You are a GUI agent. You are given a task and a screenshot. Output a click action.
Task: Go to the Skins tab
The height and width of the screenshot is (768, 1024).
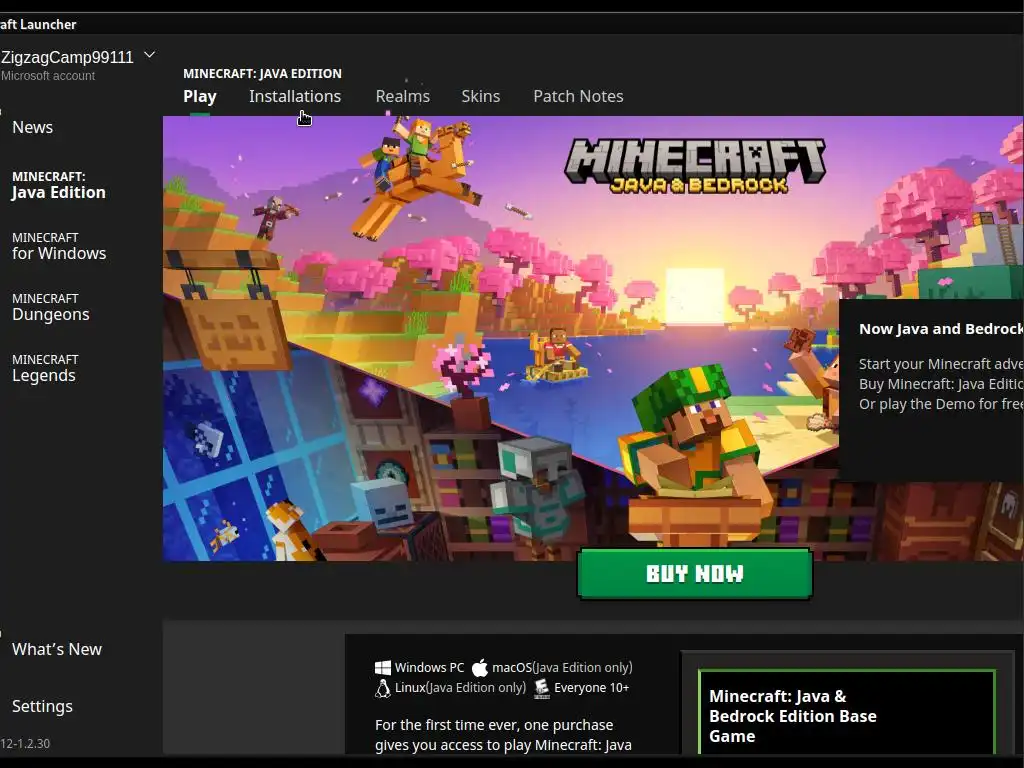481,97
